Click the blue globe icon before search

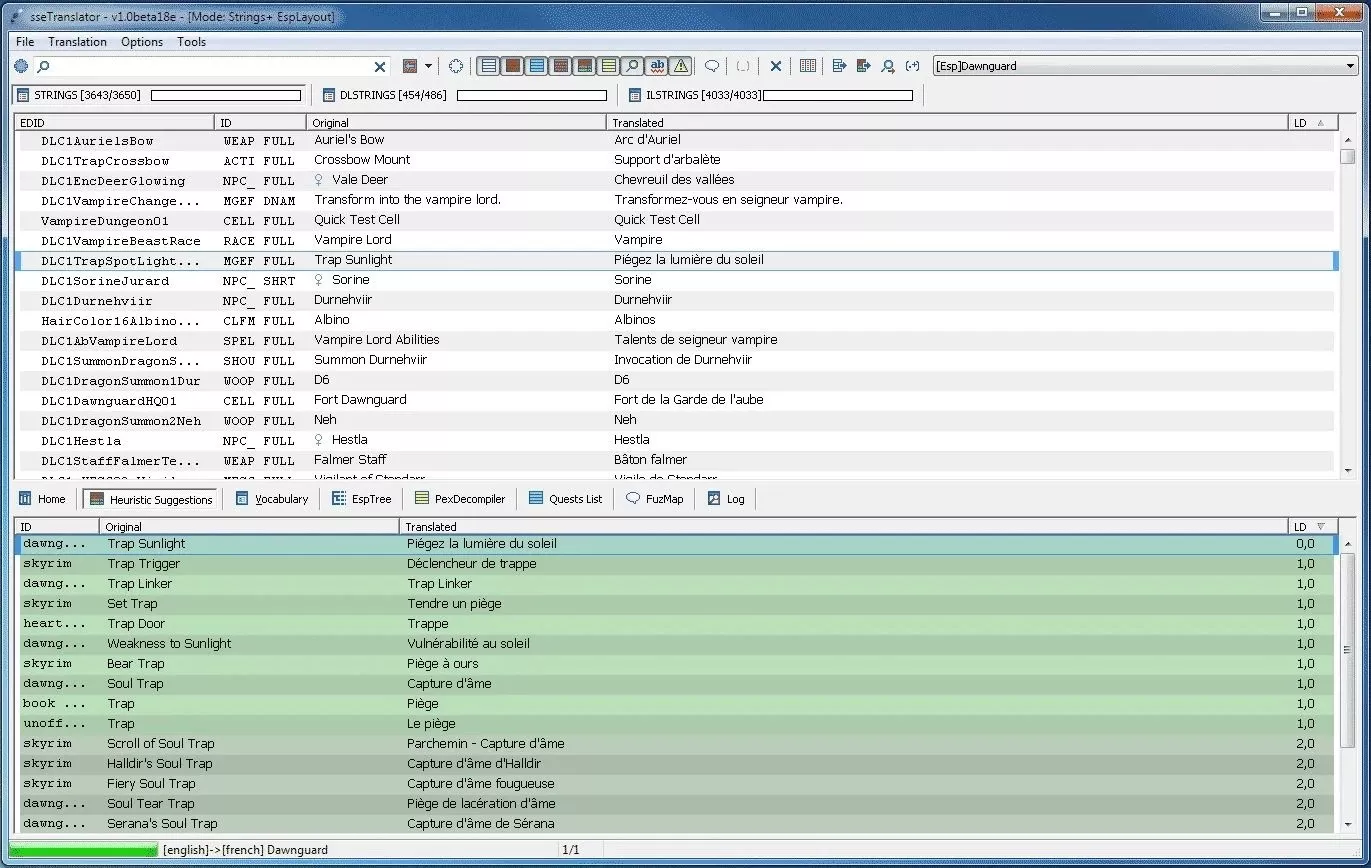[x=21, y=67]
